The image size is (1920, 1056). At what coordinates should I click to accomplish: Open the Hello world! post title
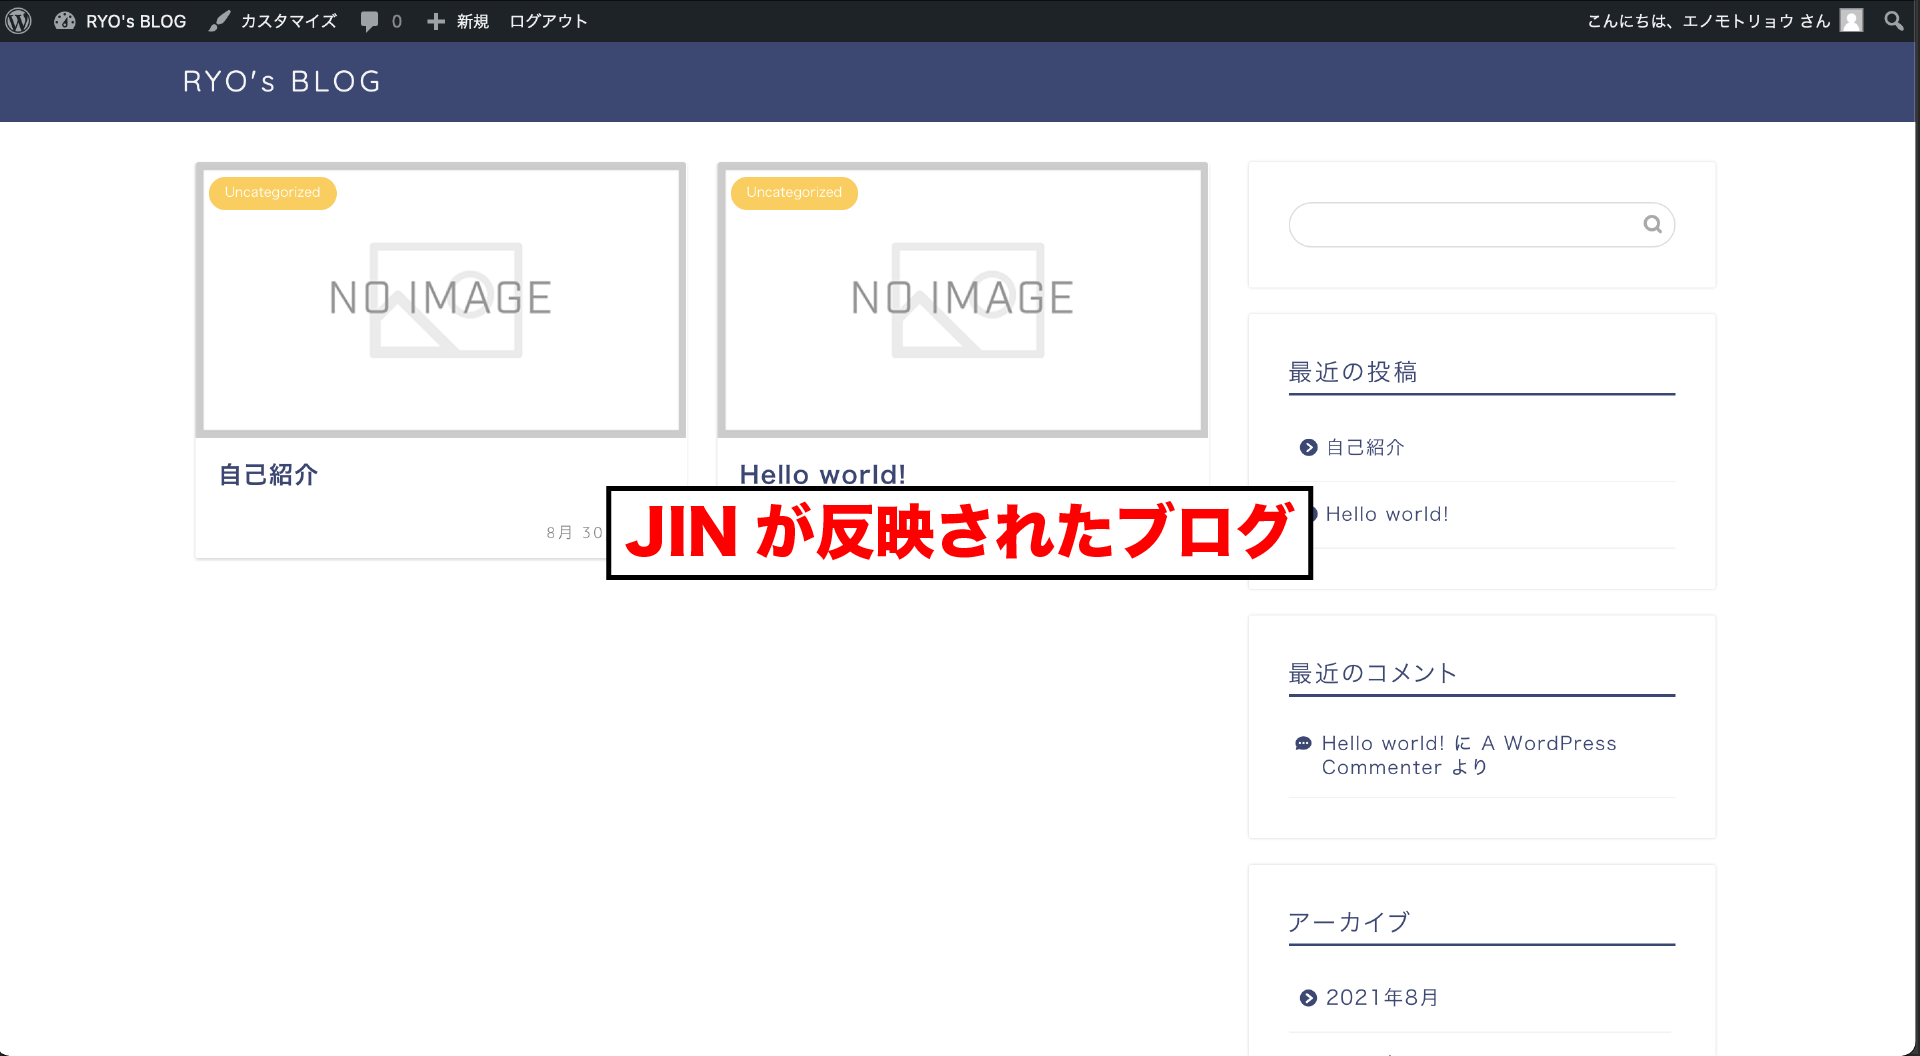822,474
